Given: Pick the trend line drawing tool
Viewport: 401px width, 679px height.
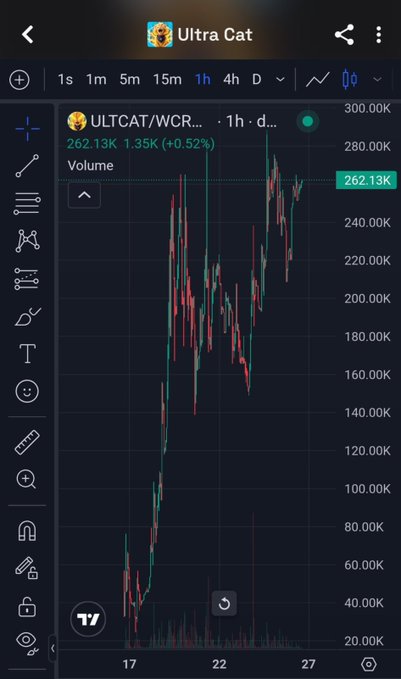Looking at the screenshot, I should click(x=27, y=165).
